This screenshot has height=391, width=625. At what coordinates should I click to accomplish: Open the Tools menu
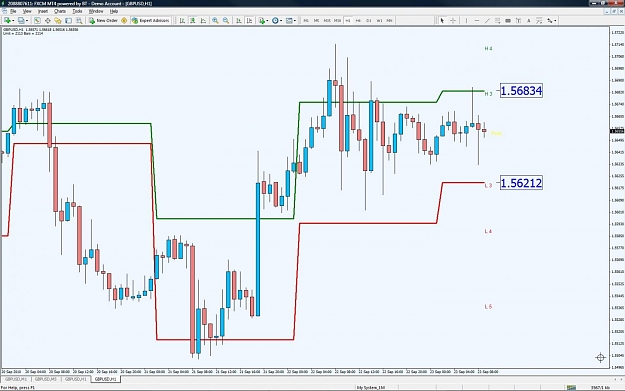point(77,12)
